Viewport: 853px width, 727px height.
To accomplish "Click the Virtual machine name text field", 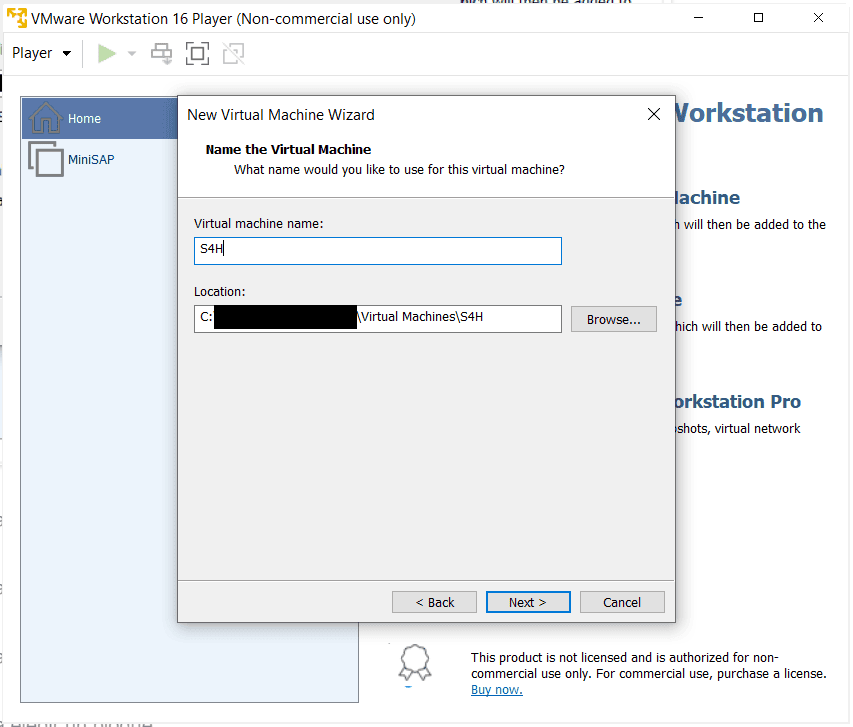I will click(x=378, y=251).
